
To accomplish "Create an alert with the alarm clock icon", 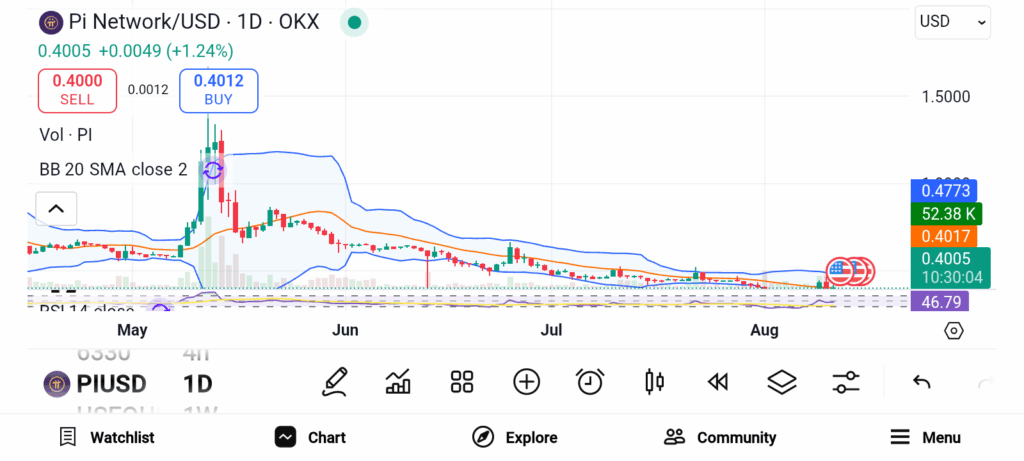I will (x=590, y=381).
